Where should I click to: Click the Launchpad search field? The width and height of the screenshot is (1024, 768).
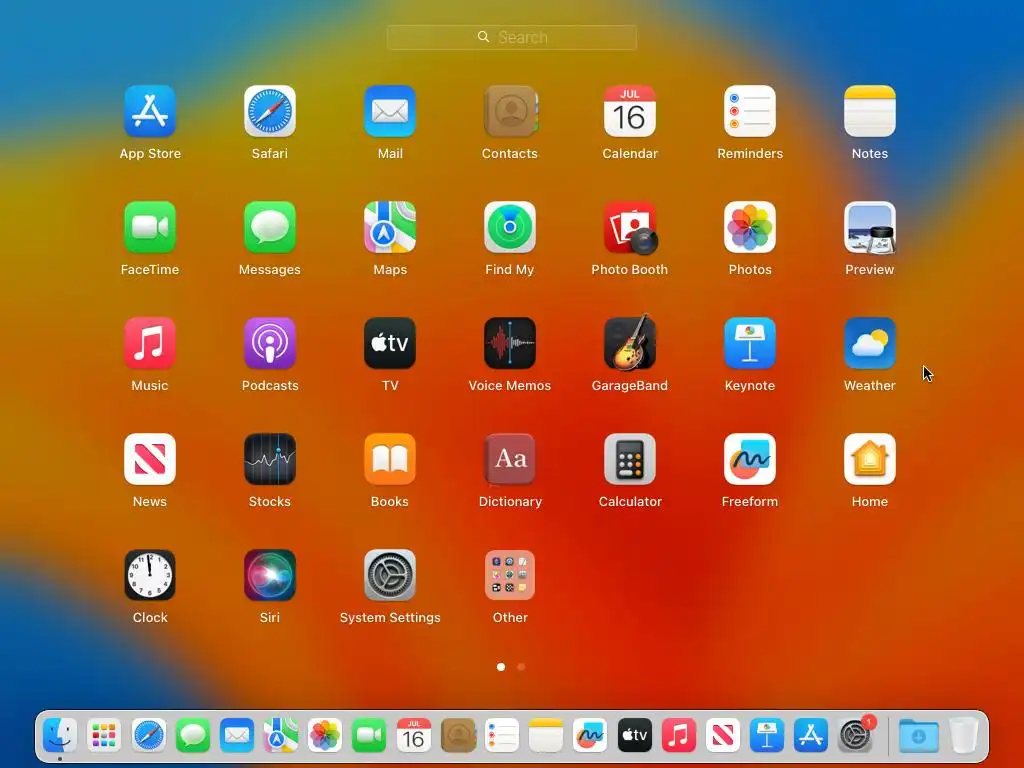tap(511, 37)
